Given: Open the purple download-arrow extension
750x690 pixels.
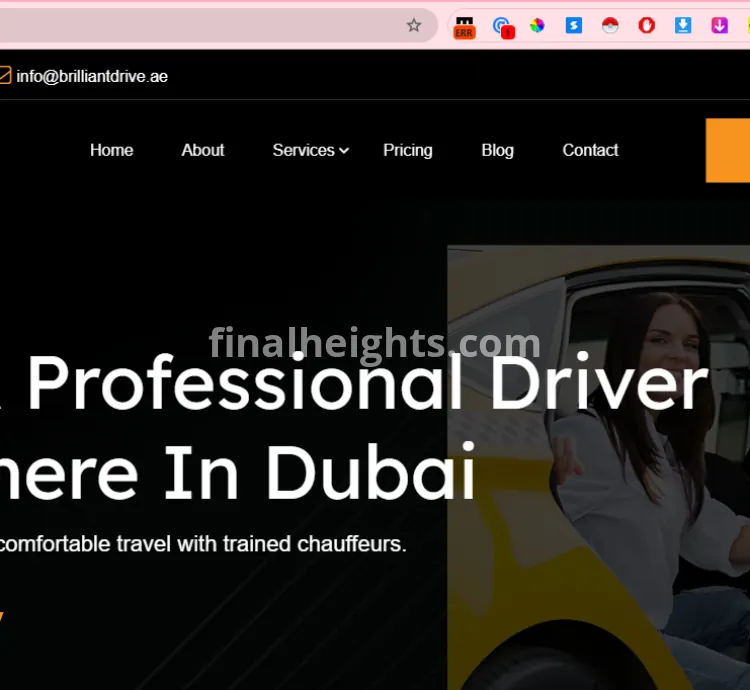Looking at the screenshot, I should [719, 25].
